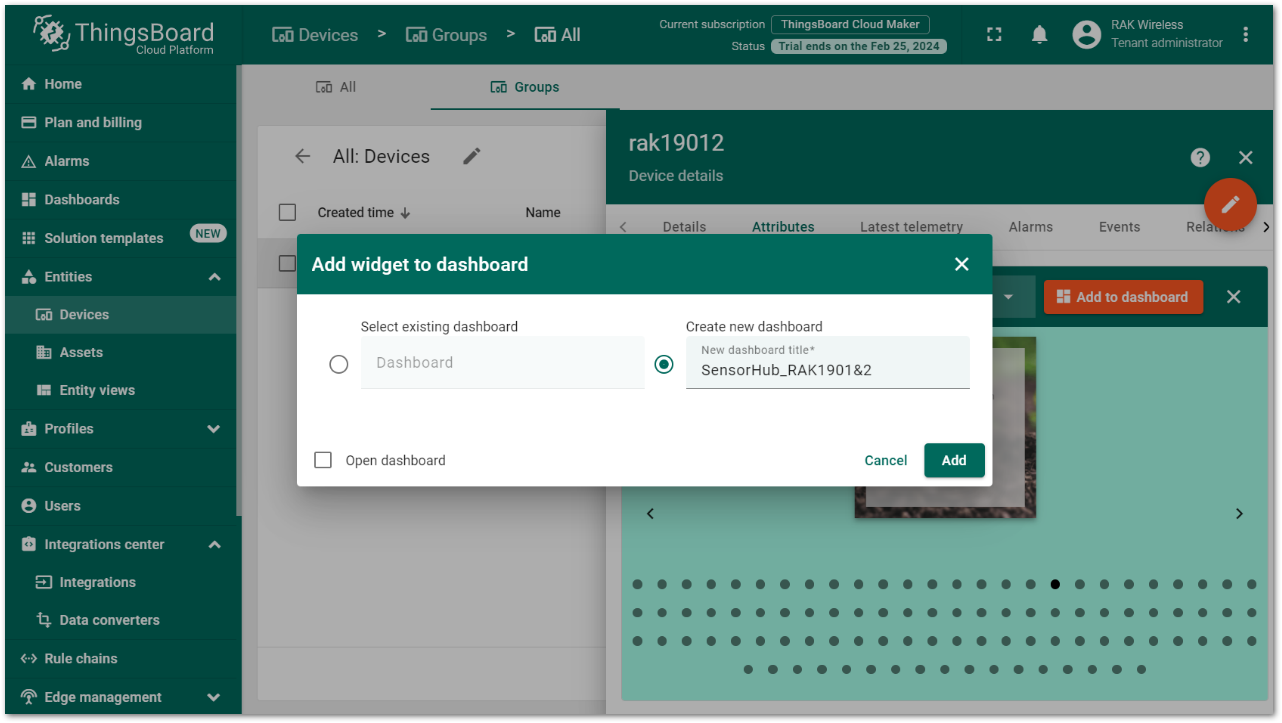Image resolution: width=1282 pixels, height=723 pixels.
Task: Click the pencil icon beside All: Devices
Action: 472,156
